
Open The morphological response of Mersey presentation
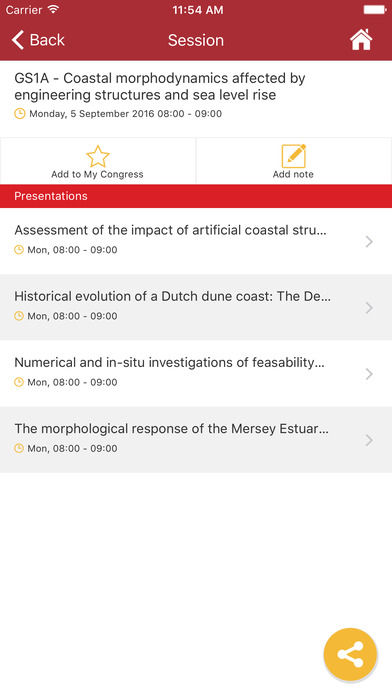196,440
